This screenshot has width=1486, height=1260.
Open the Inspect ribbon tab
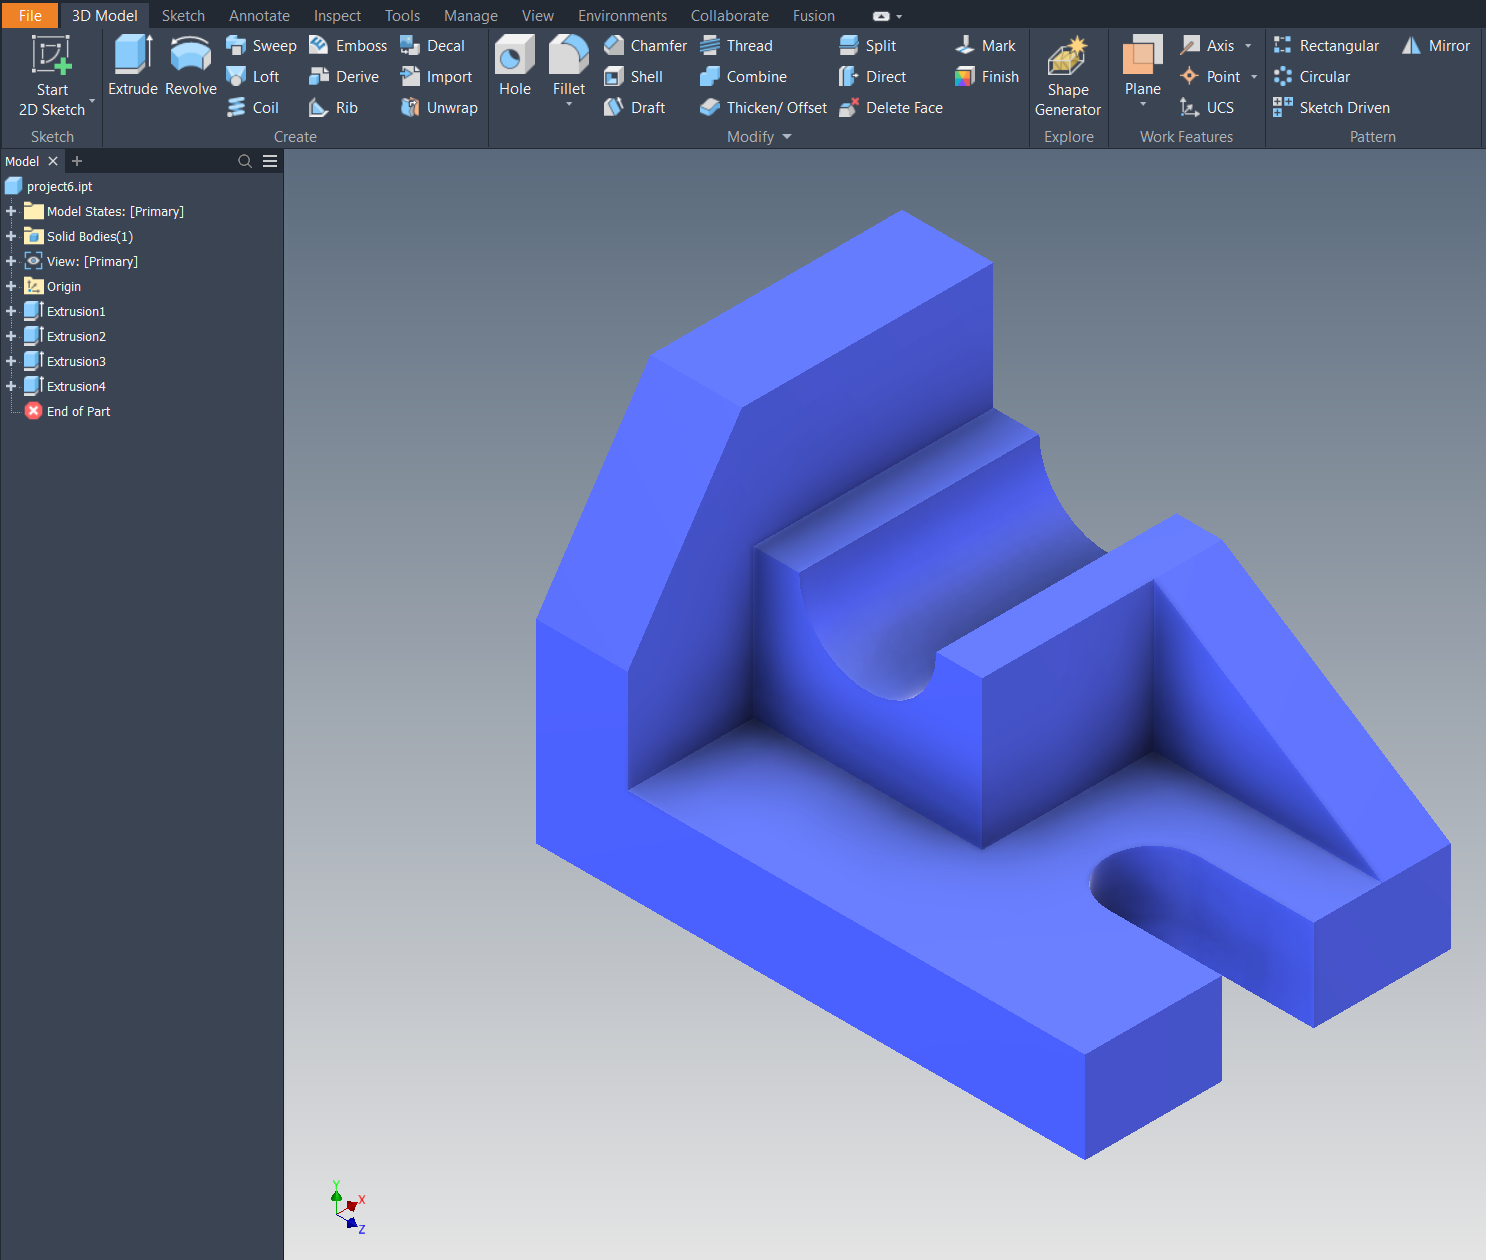(337, 16)
